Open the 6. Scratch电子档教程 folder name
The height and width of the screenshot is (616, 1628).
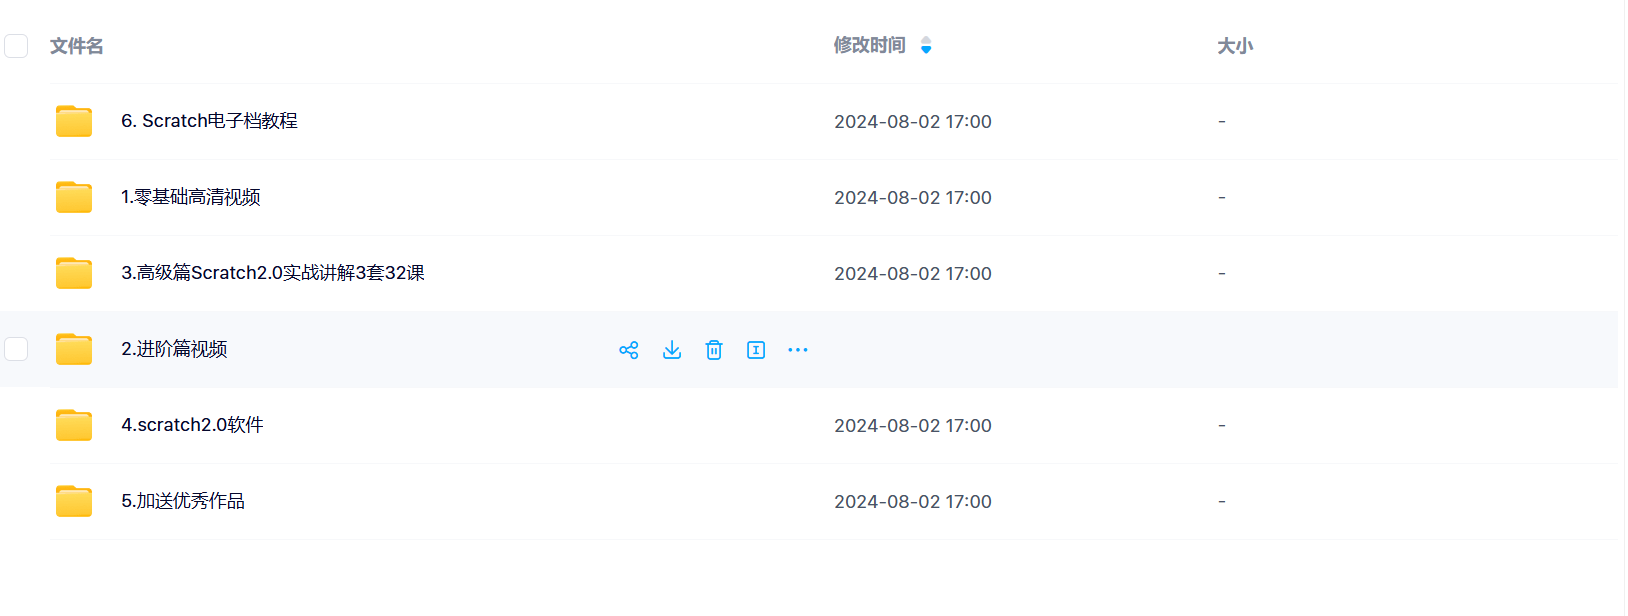pos(210,121)
